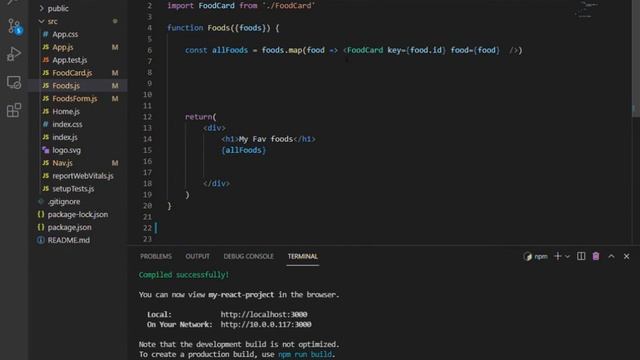Open index.js file

tap(64, 137)
